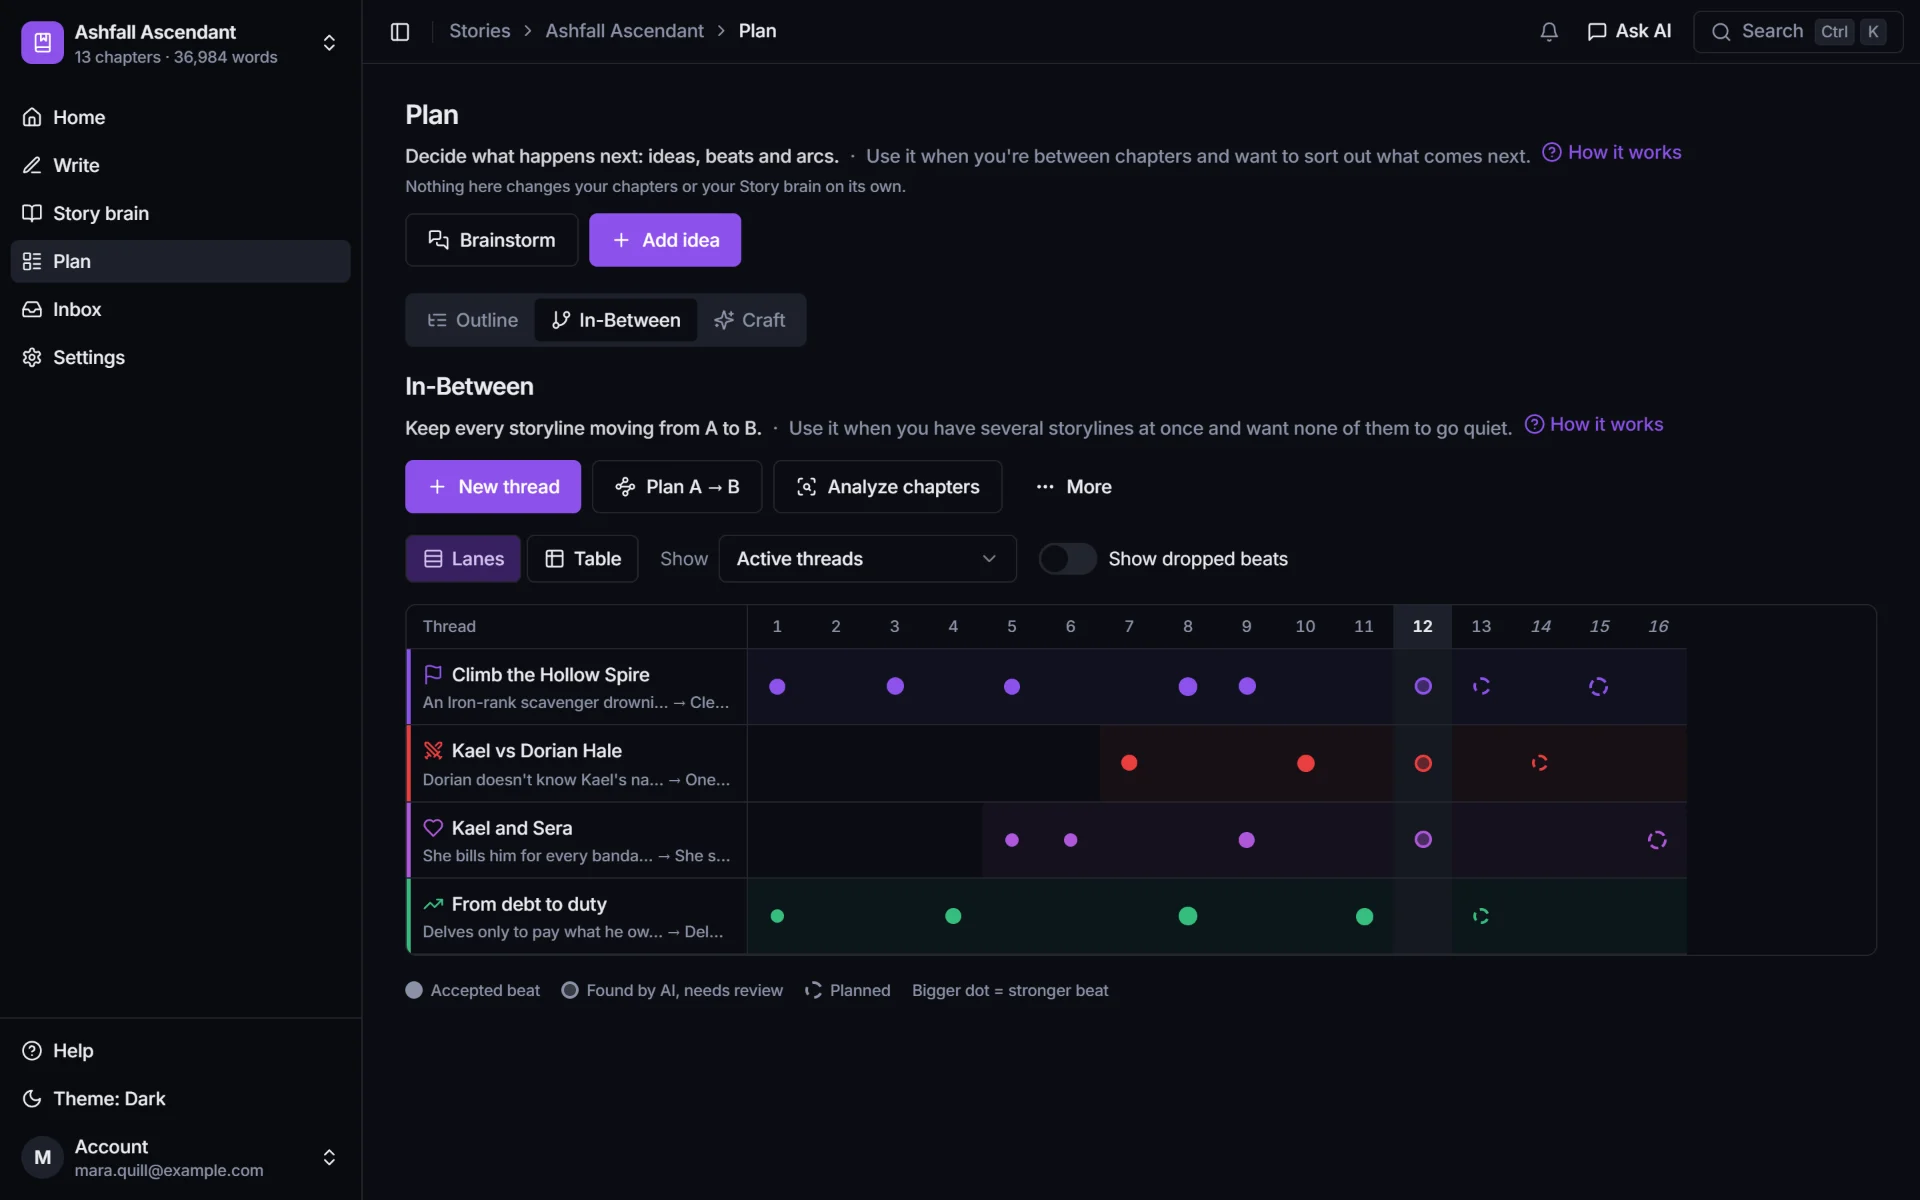Viewport: 1920px width, 1200px height.
Task: Enable Show dropped beats switch
Action: point(1067,559)
